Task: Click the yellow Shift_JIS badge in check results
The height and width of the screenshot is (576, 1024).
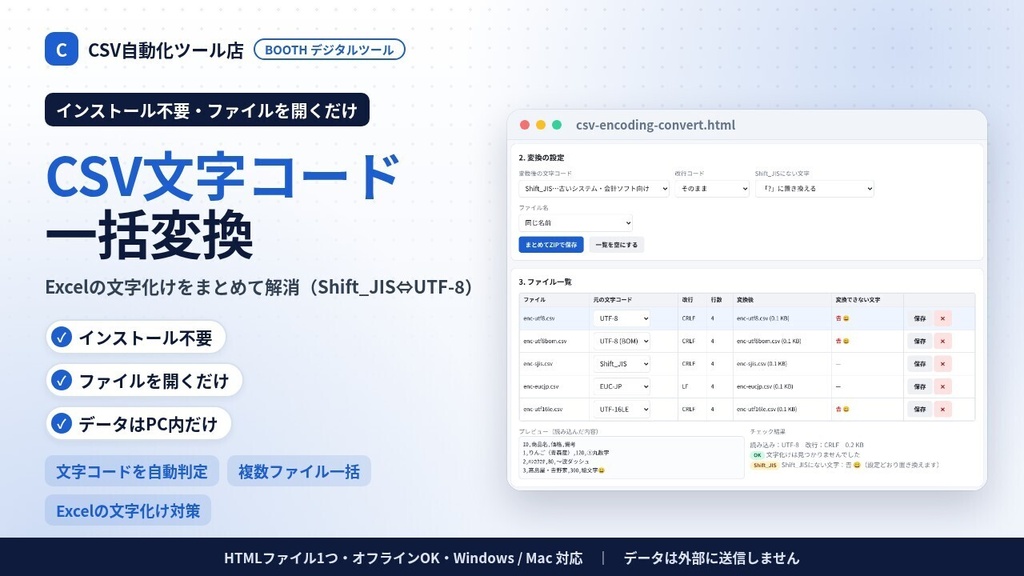Action: click(764, 466)
